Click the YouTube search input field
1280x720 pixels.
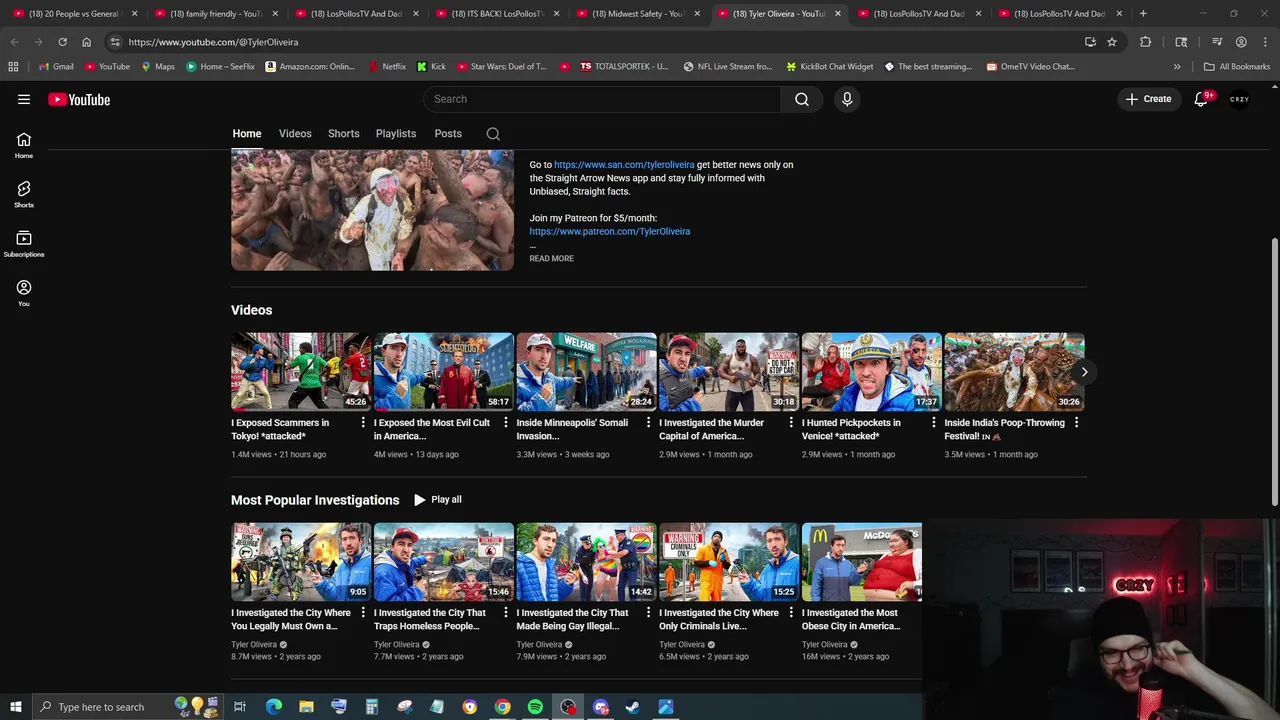coord(602,99)
